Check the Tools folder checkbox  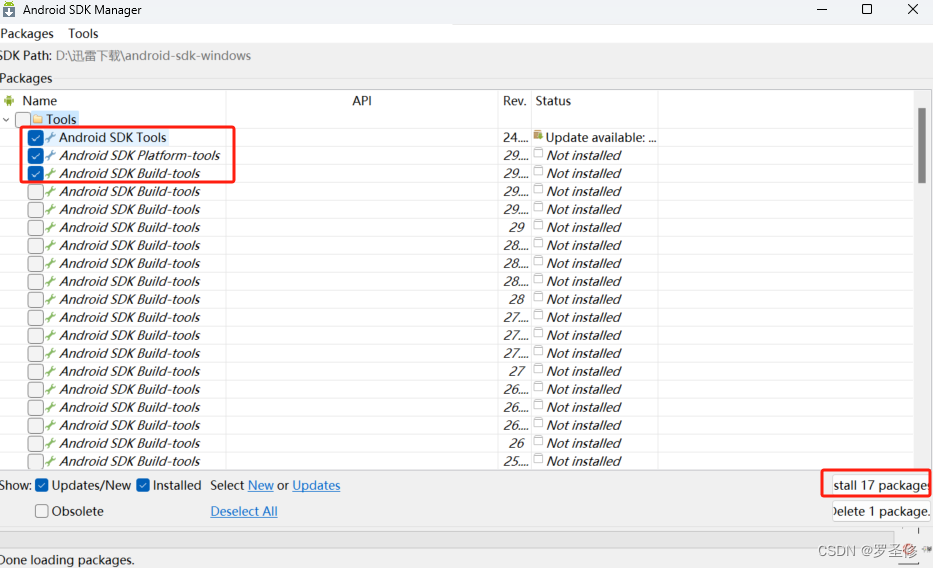click(23, 120)
